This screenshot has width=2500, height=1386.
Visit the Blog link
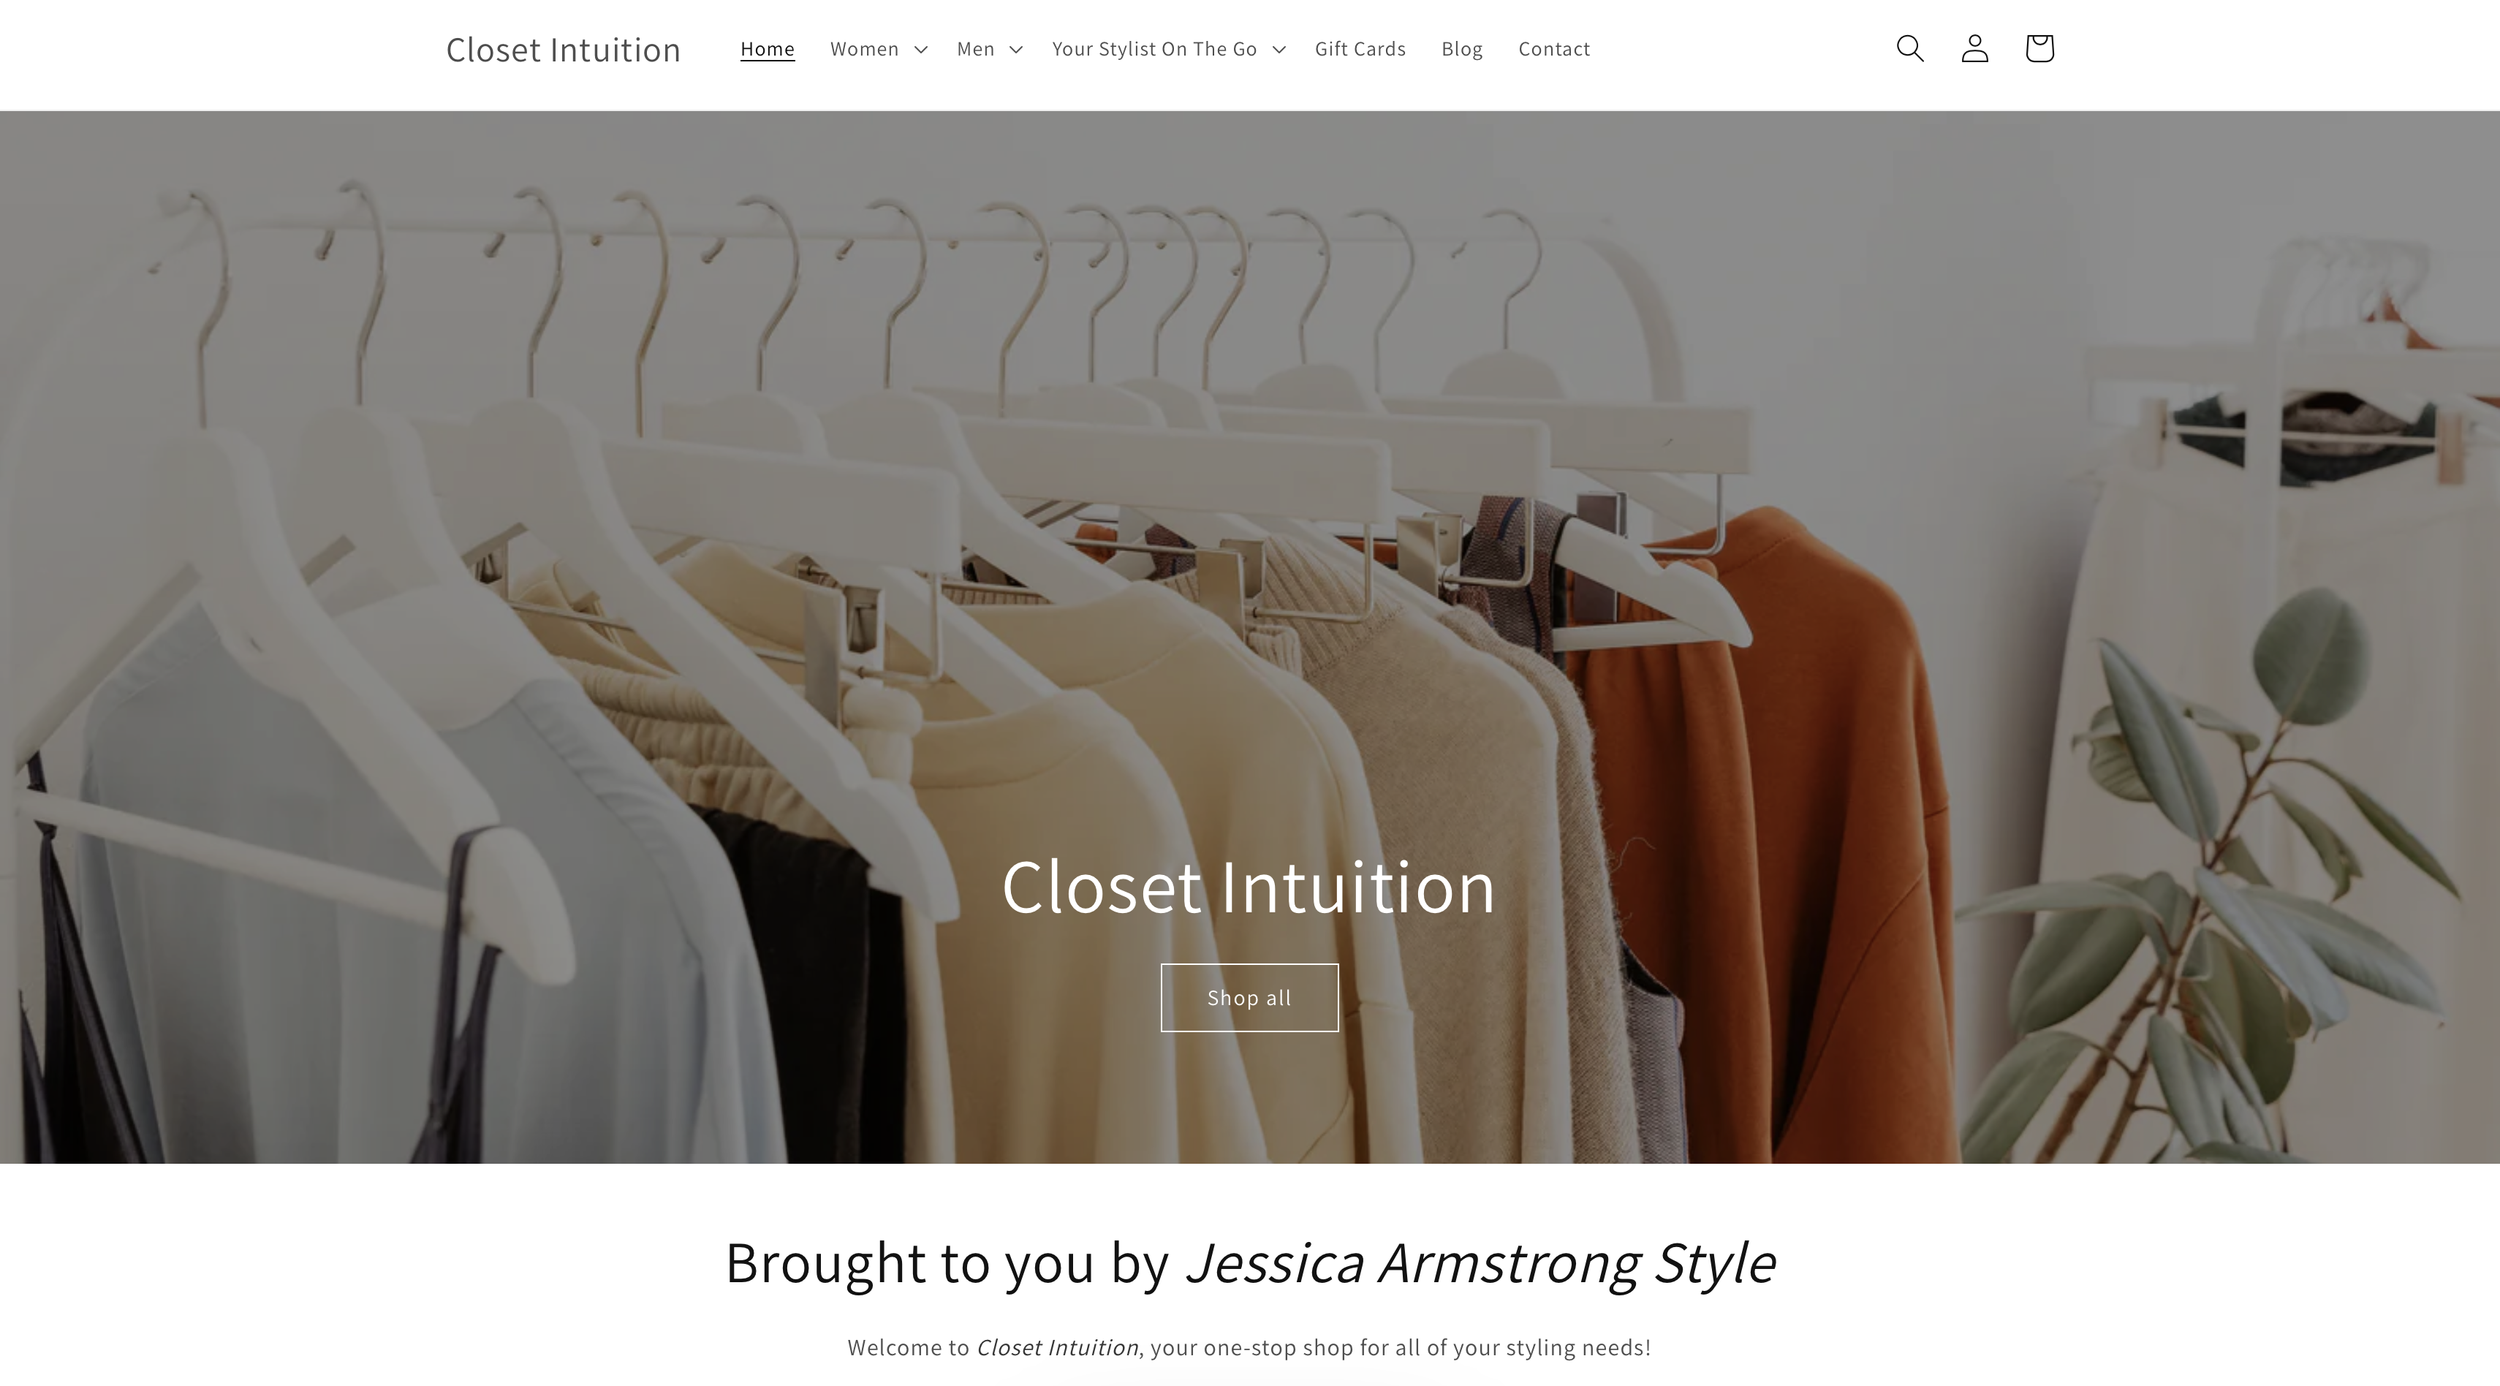[x=1462, y=49]
